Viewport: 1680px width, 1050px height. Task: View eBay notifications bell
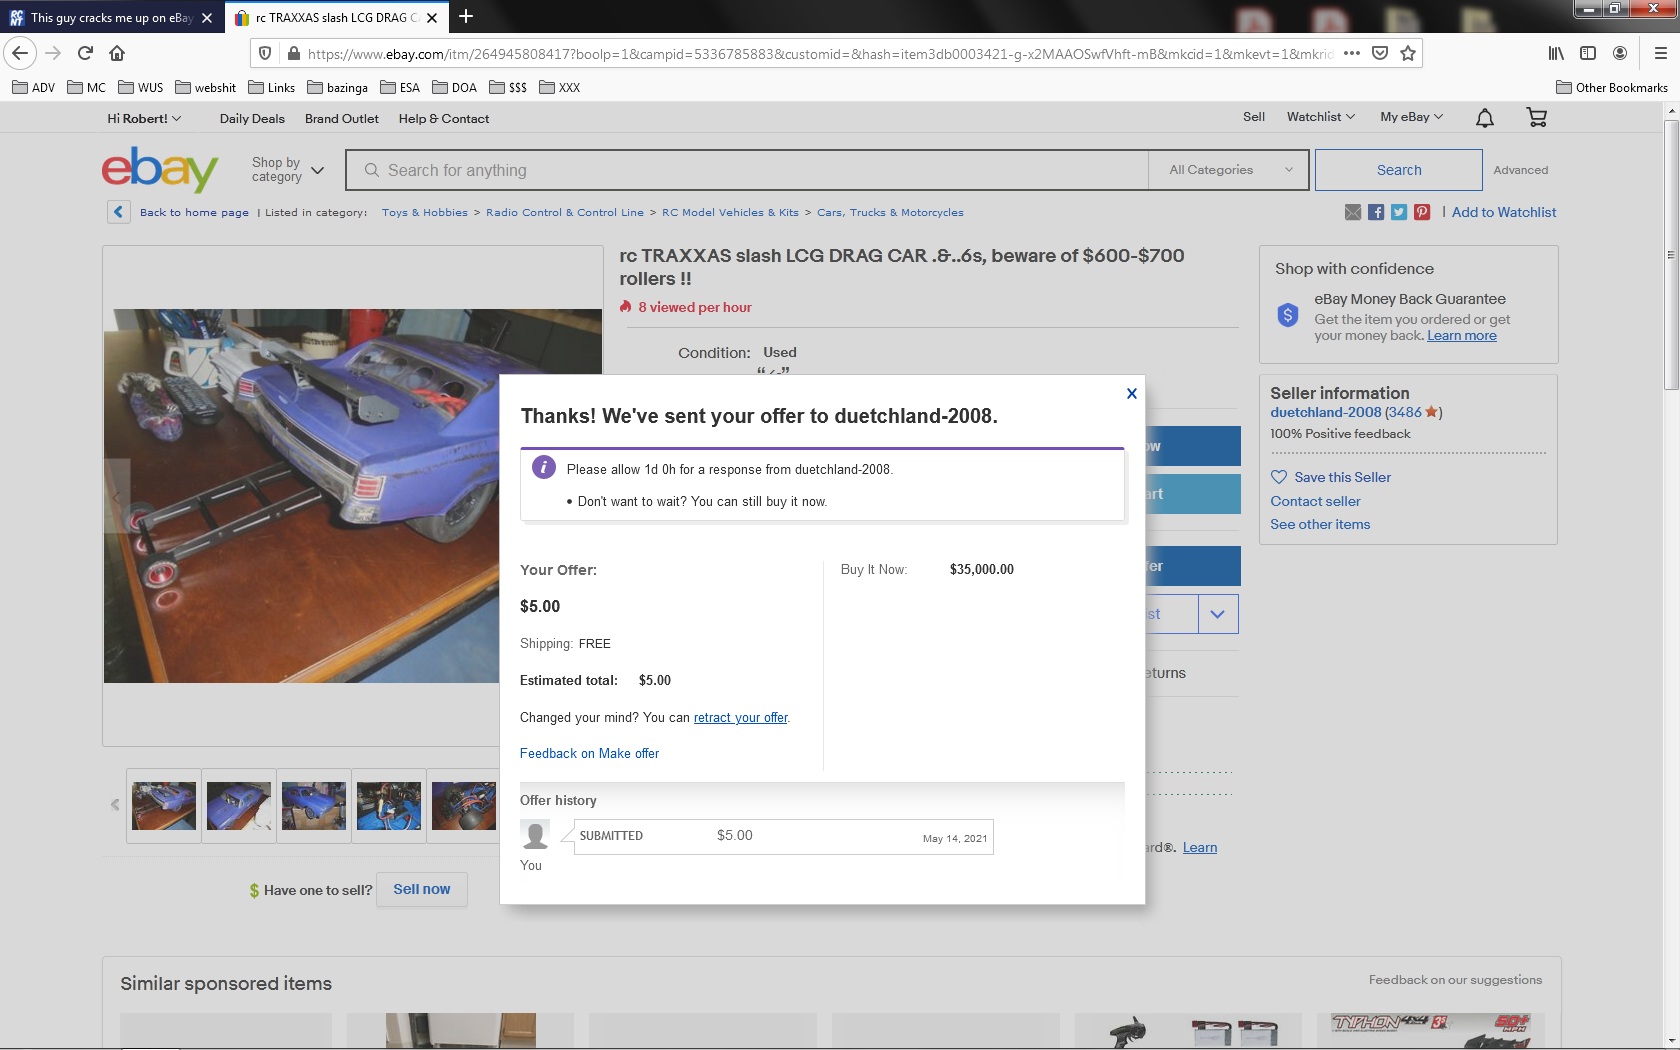click(x=1485, y=118)
